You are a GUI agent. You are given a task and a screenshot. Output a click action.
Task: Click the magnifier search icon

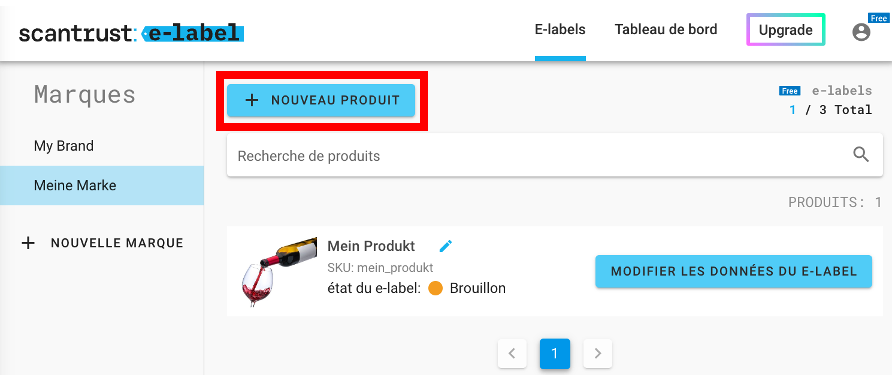click(x=861, y=154)
